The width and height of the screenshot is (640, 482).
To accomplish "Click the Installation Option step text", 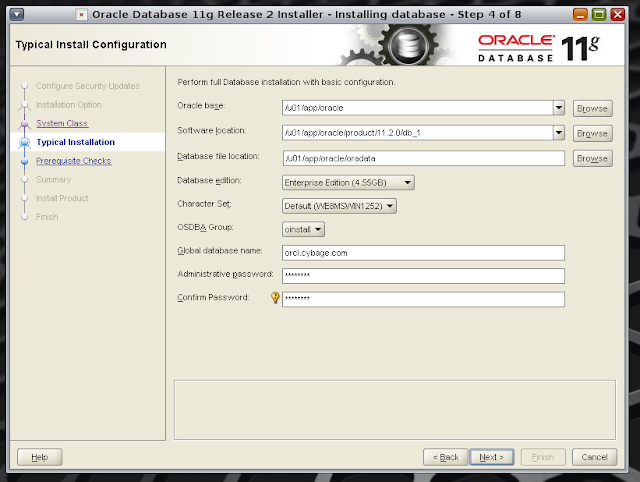I will [x=69, y=105].
